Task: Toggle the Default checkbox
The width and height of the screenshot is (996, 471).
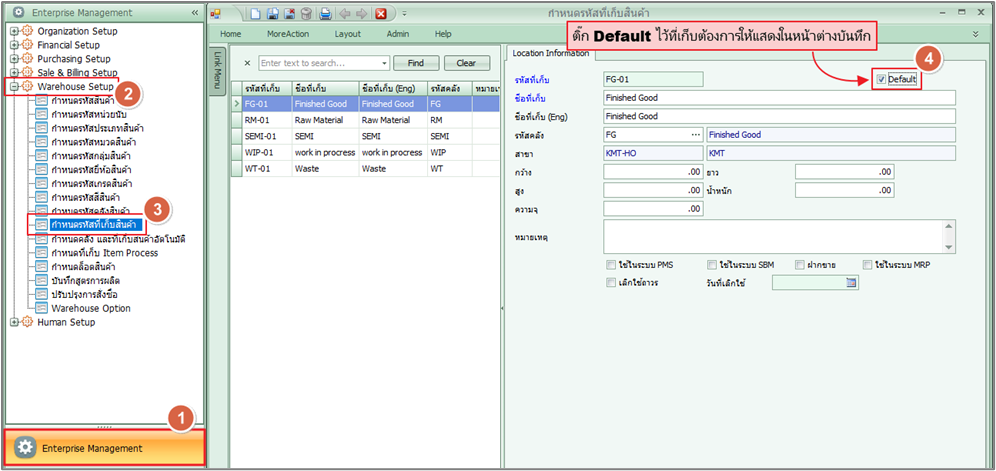Action: click(x=881, y=79)
